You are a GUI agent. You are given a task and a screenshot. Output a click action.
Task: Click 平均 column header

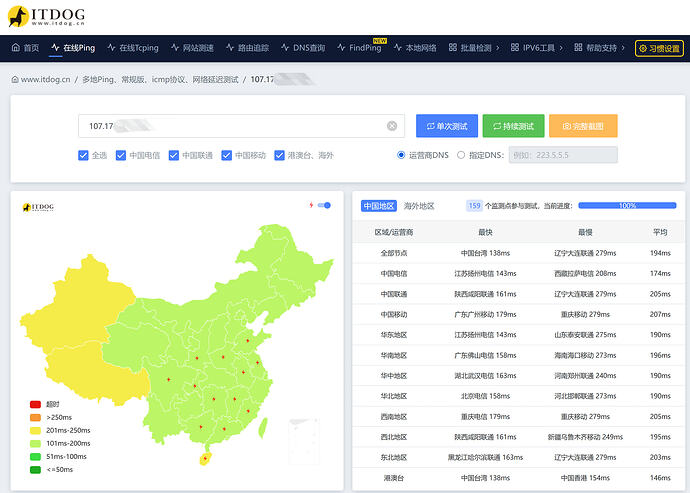[x=660, y=232]
